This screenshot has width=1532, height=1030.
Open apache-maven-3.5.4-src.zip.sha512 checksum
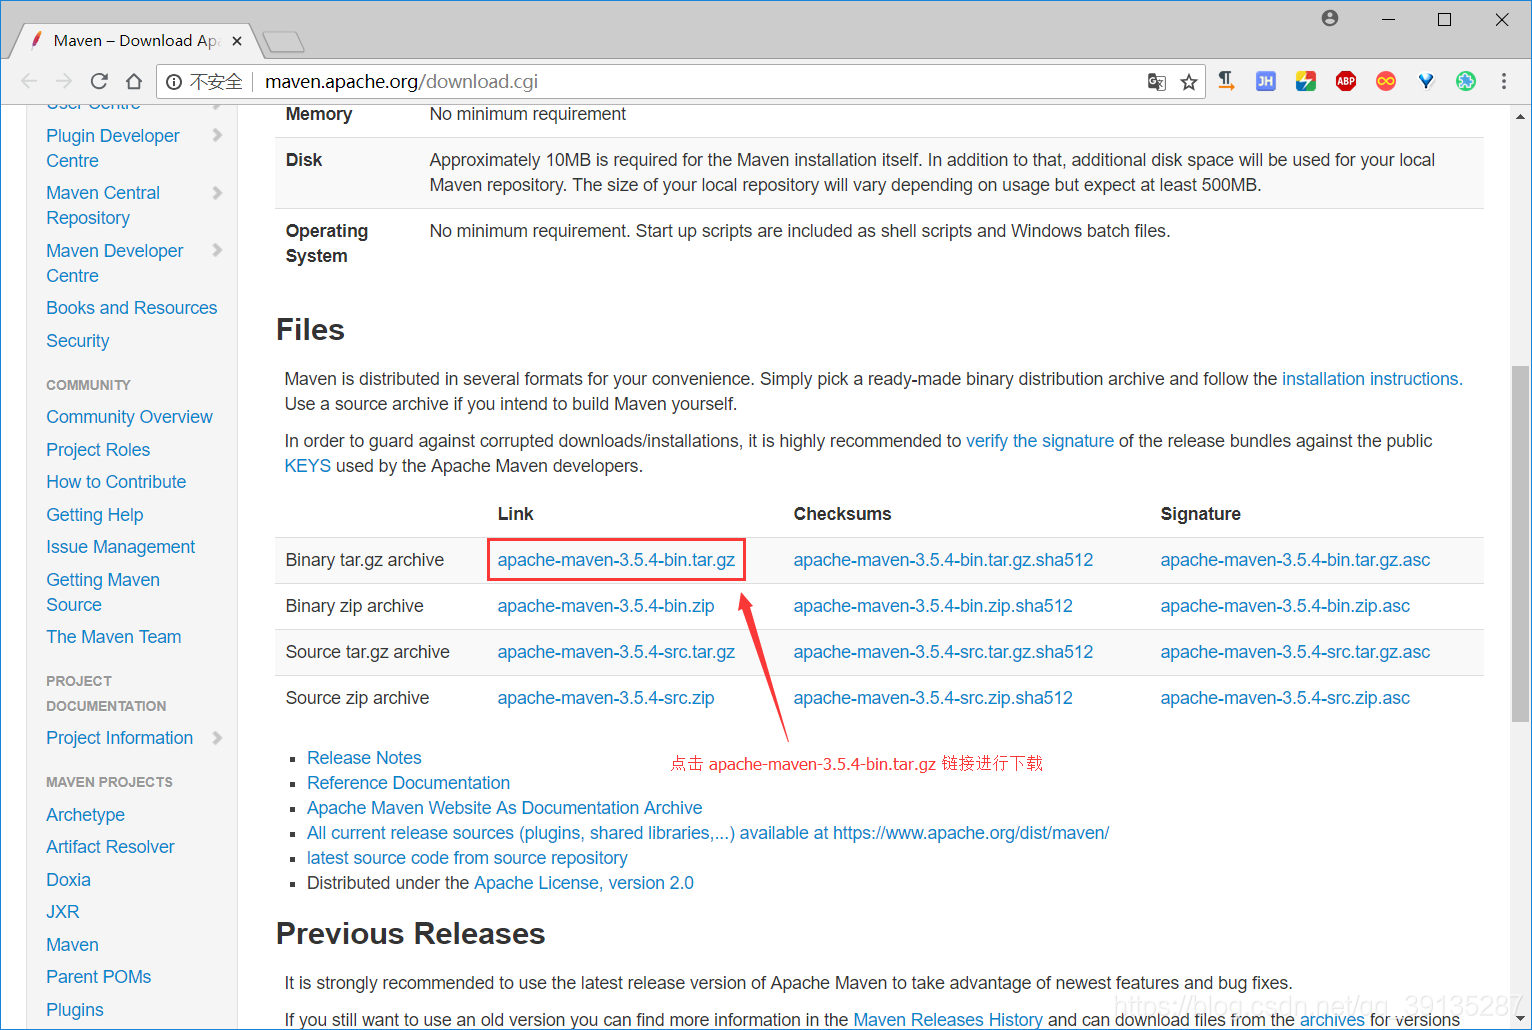point(933,698)
